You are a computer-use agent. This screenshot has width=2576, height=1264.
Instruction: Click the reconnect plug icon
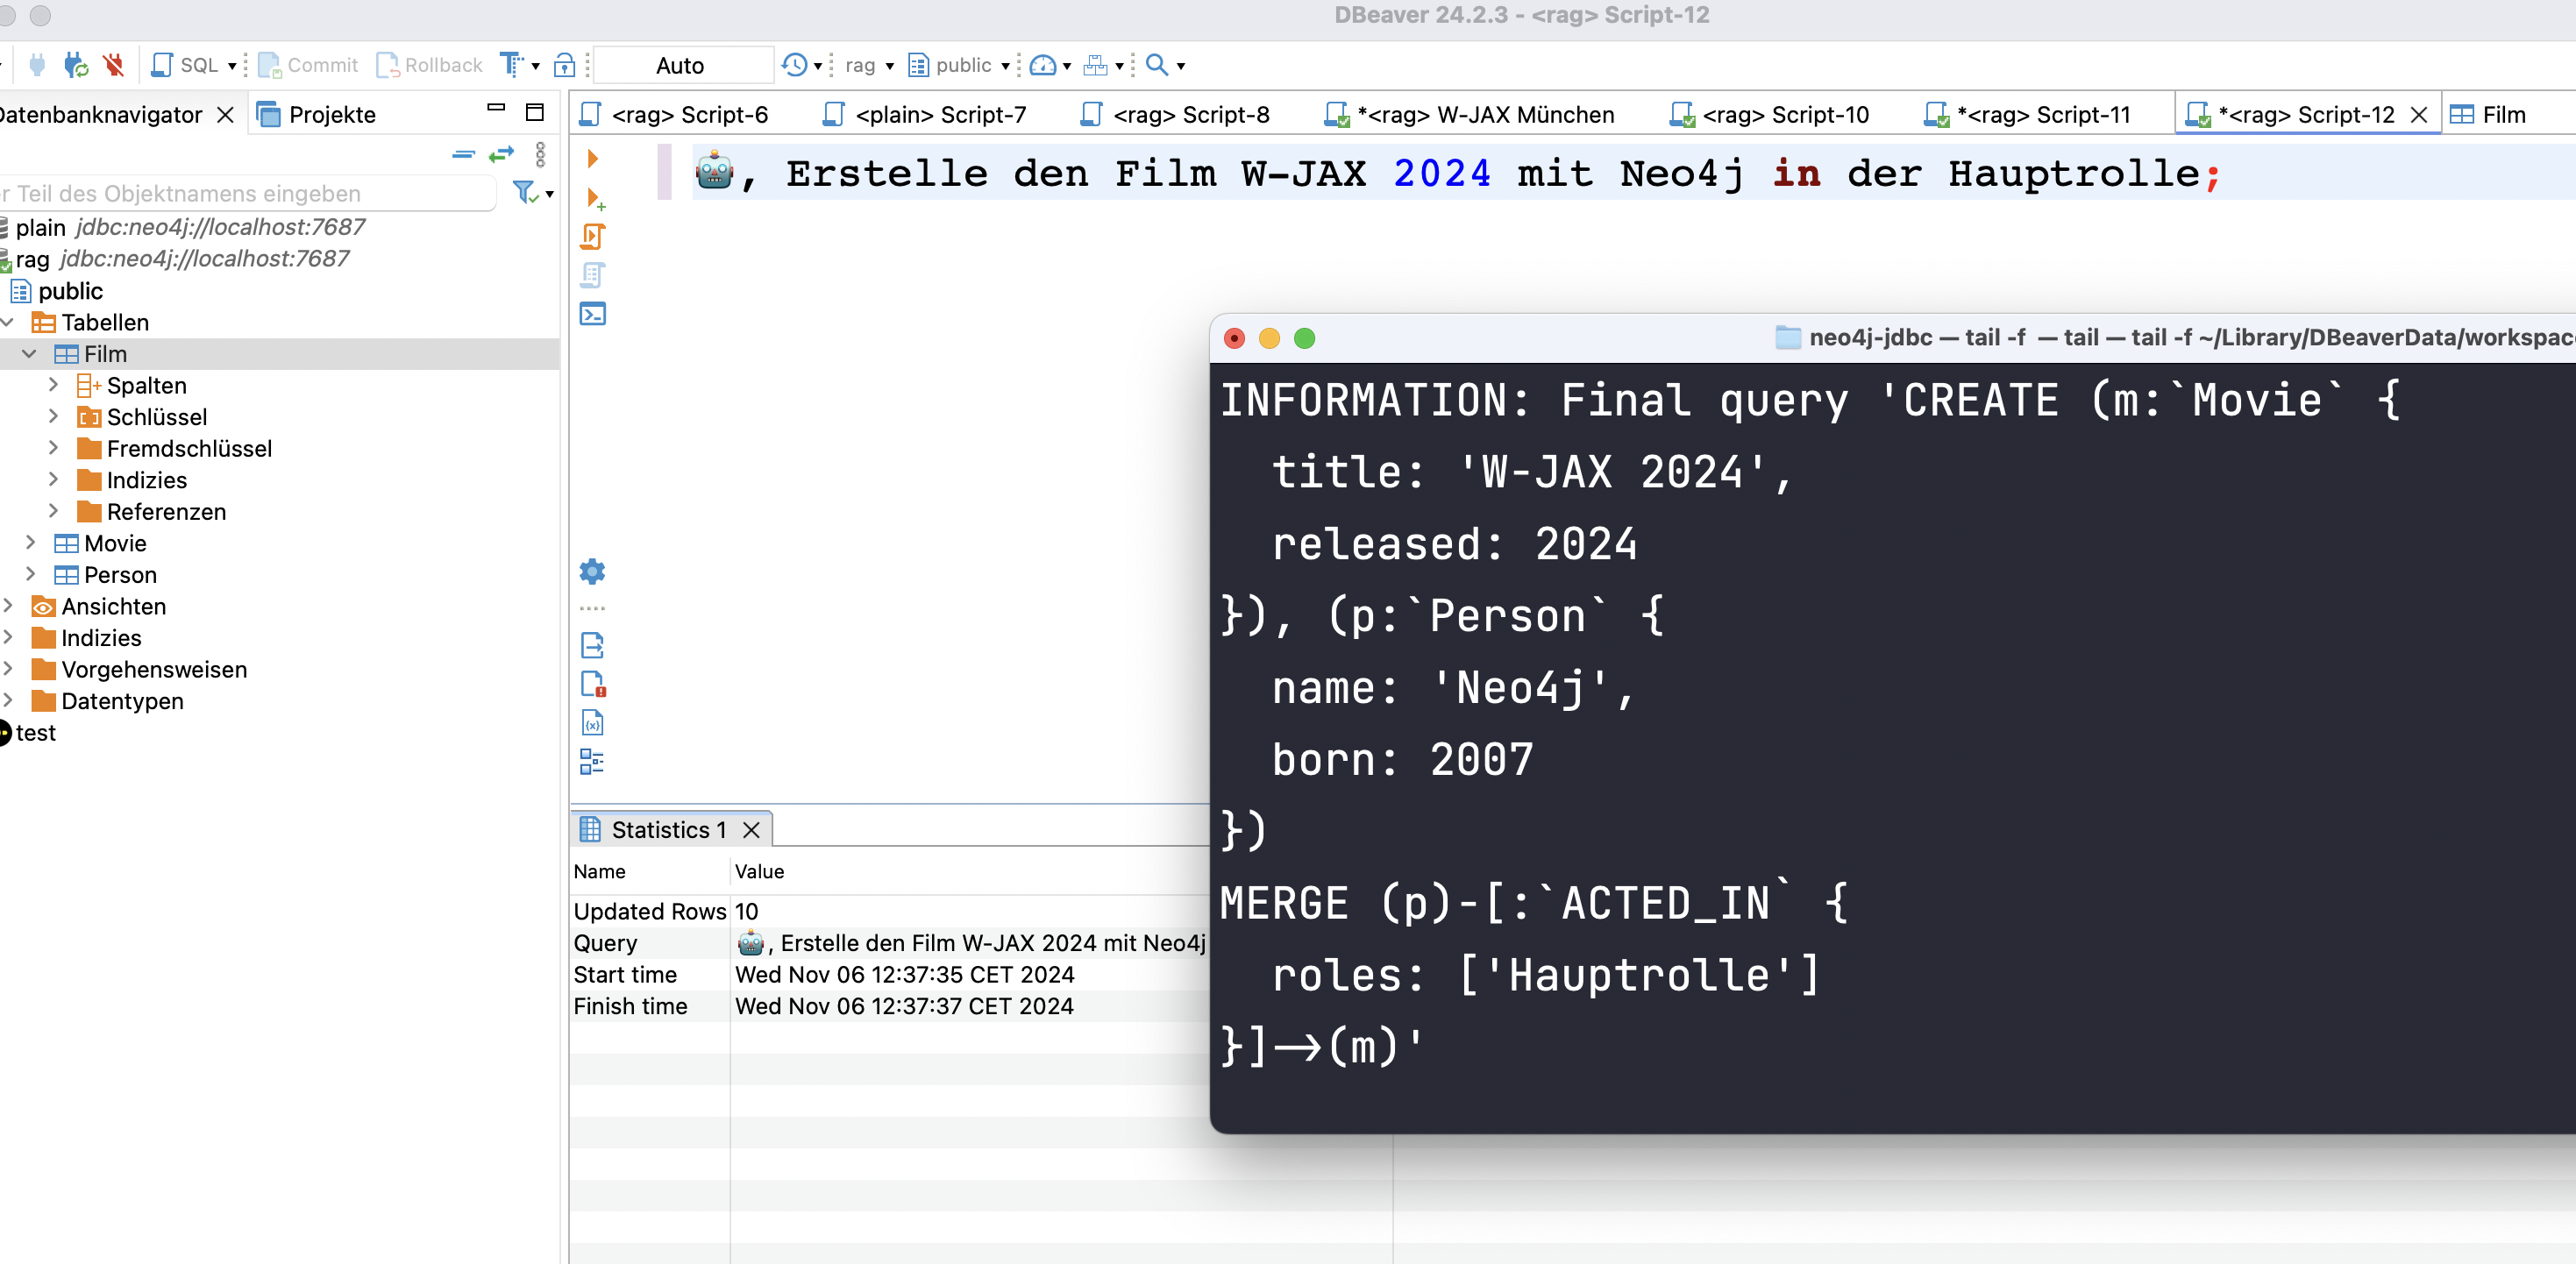(x=76, y=65)
